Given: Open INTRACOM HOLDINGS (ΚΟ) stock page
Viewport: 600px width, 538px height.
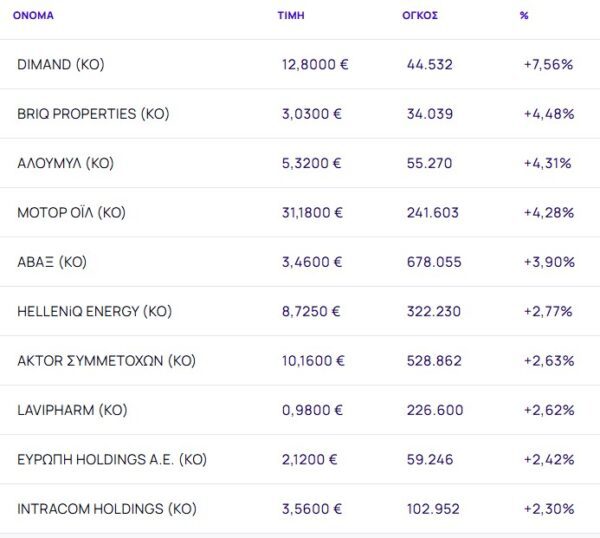Looking at the screenshot, I should [107, 509].
